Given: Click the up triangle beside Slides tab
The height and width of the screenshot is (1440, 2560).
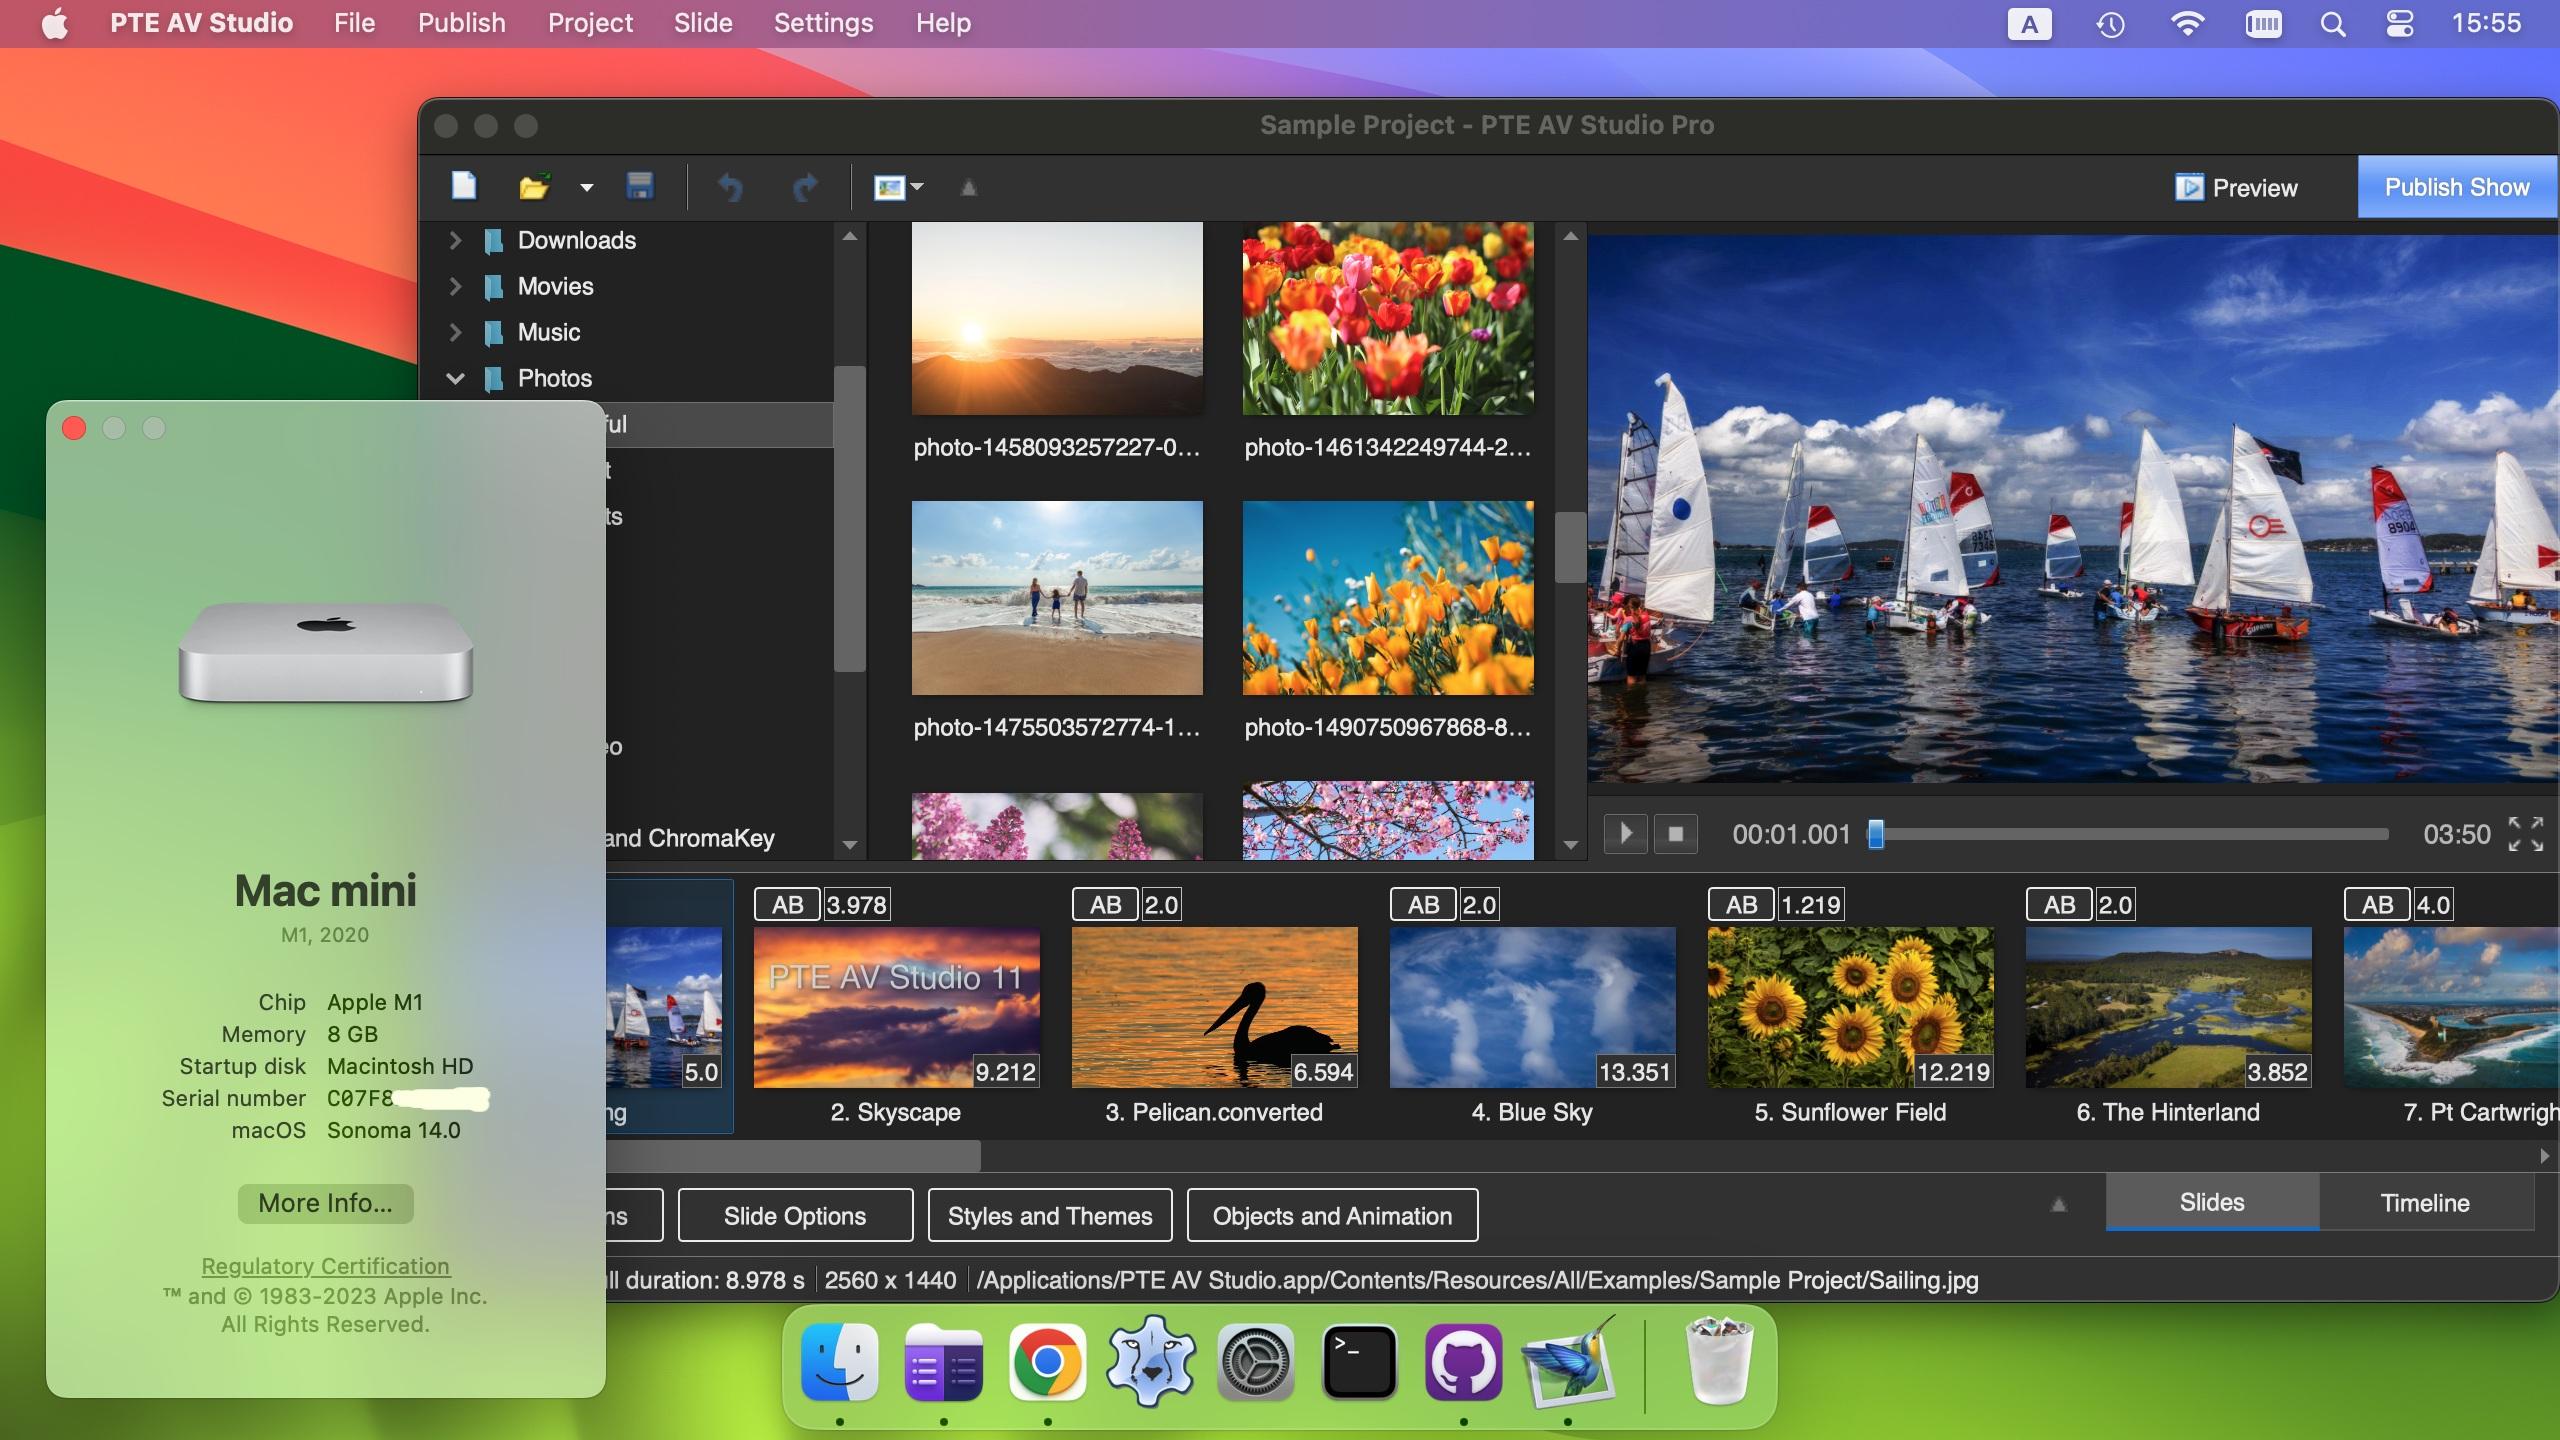Looking at the screenshot, I should [x=2058, y=1205].
